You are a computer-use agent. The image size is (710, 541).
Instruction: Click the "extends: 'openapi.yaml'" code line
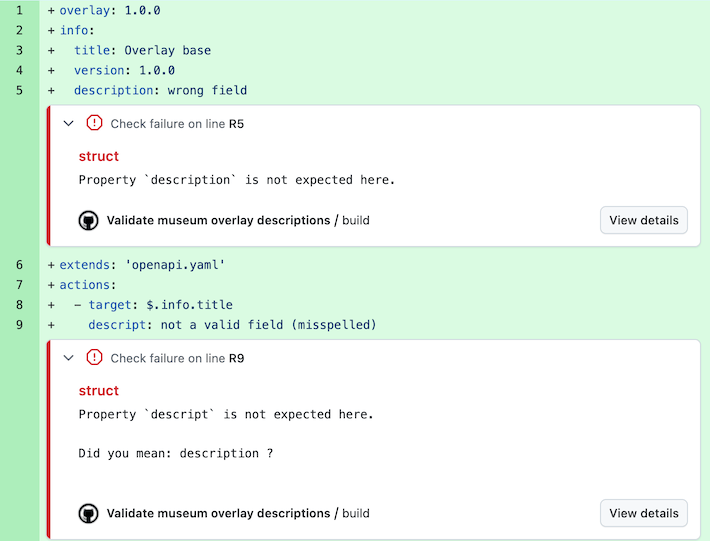point(142,264)
